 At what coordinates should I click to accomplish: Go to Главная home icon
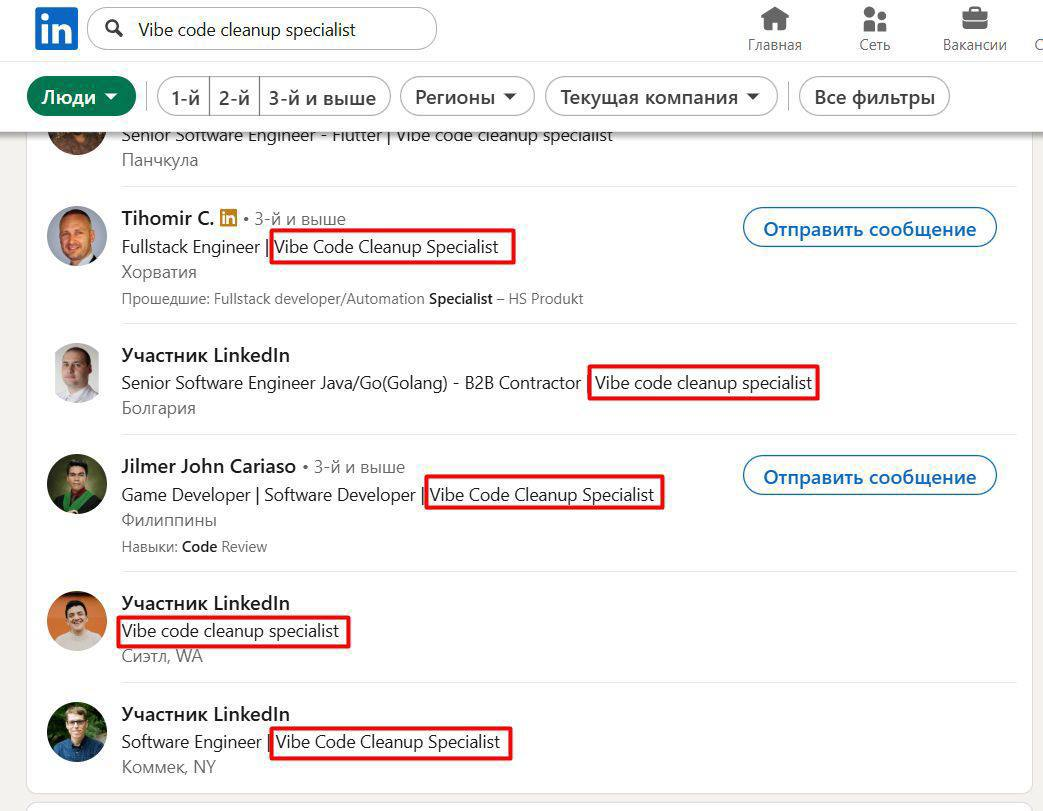[774, 29]
